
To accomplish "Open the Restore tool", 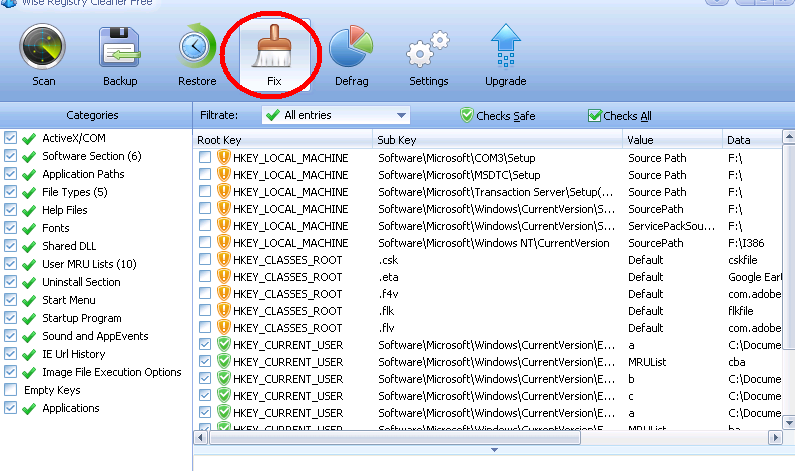I will (197, 47).
